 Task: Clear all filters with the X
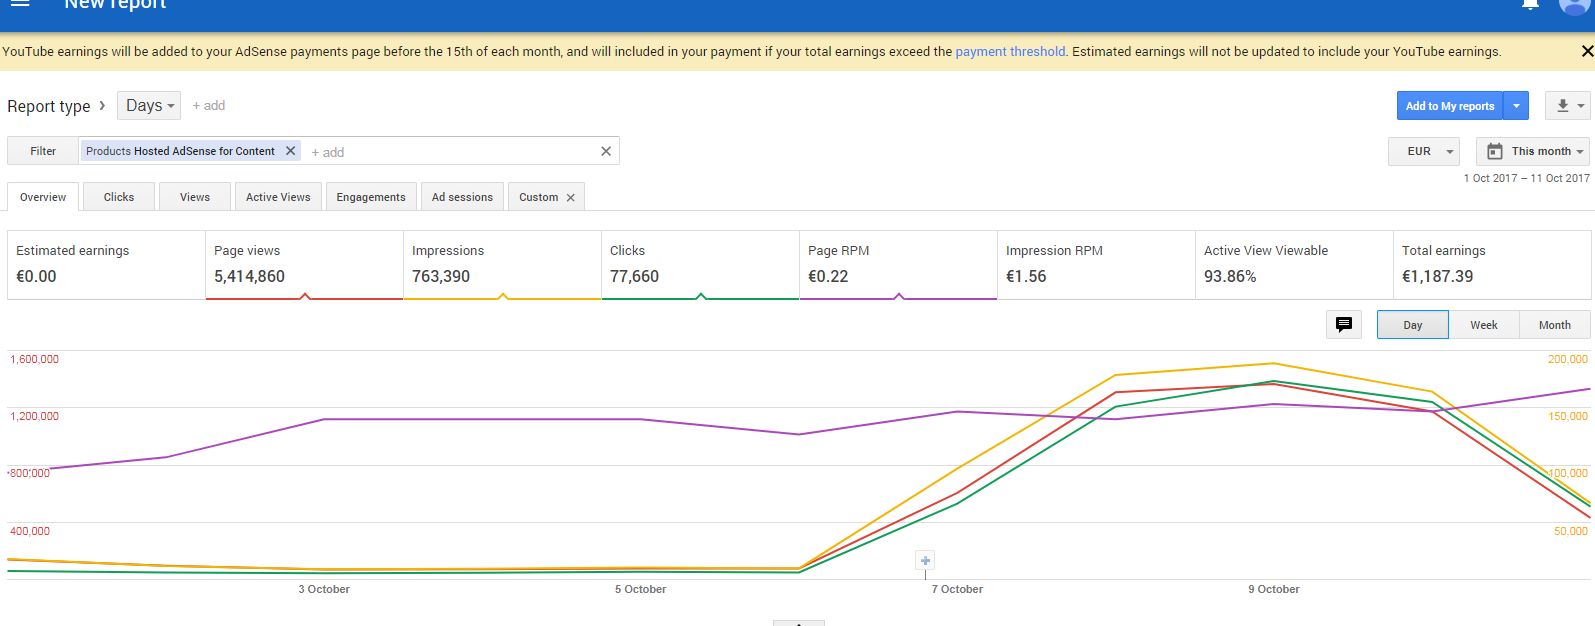(x=606, y=152)
